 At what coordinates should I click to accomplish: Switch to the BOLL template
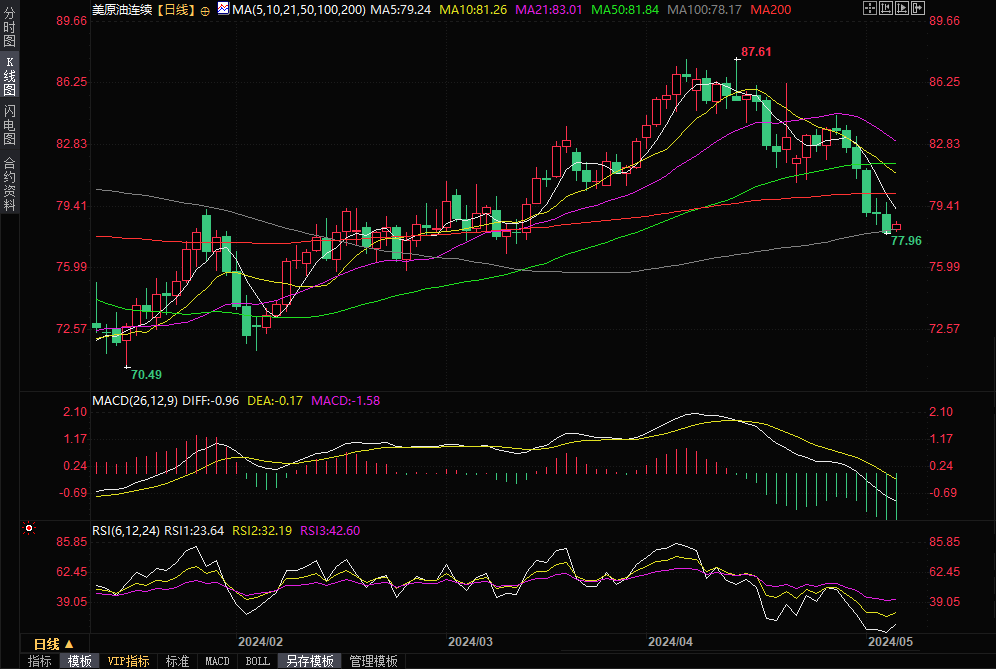(257, 661)
